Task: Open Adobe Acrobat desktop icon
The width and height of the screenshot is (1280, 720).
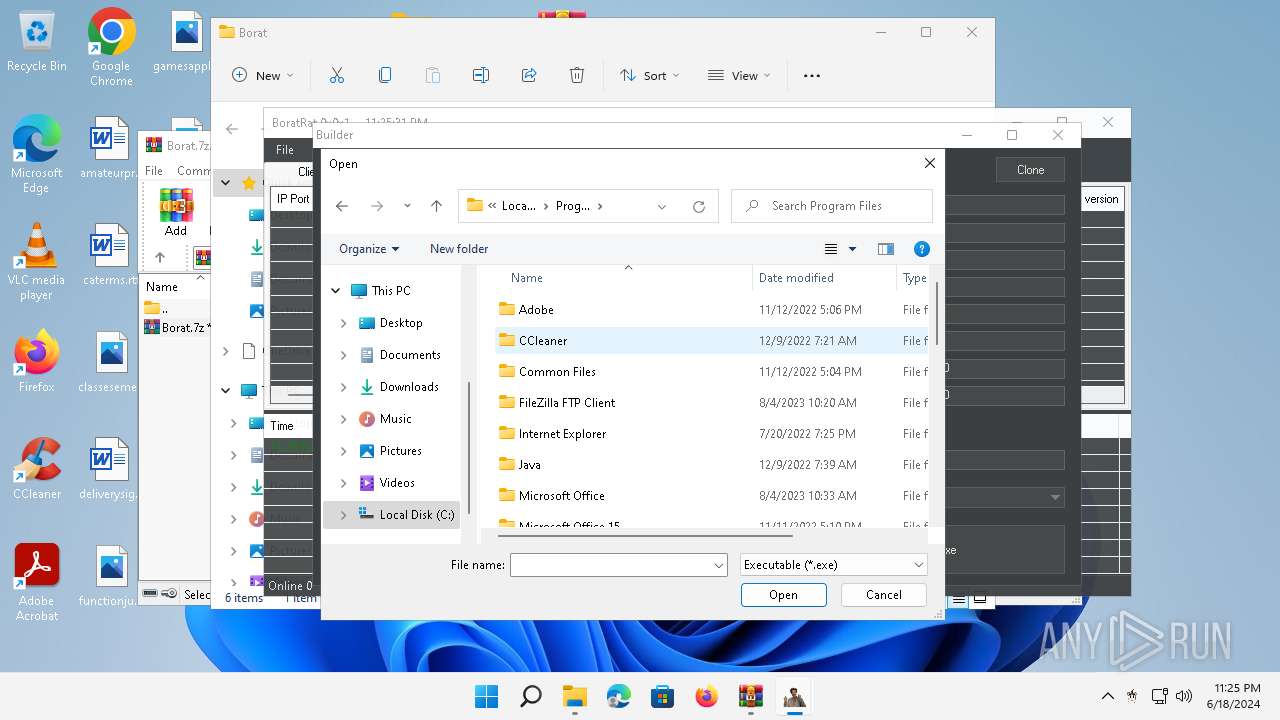Action: pos(36,583)
